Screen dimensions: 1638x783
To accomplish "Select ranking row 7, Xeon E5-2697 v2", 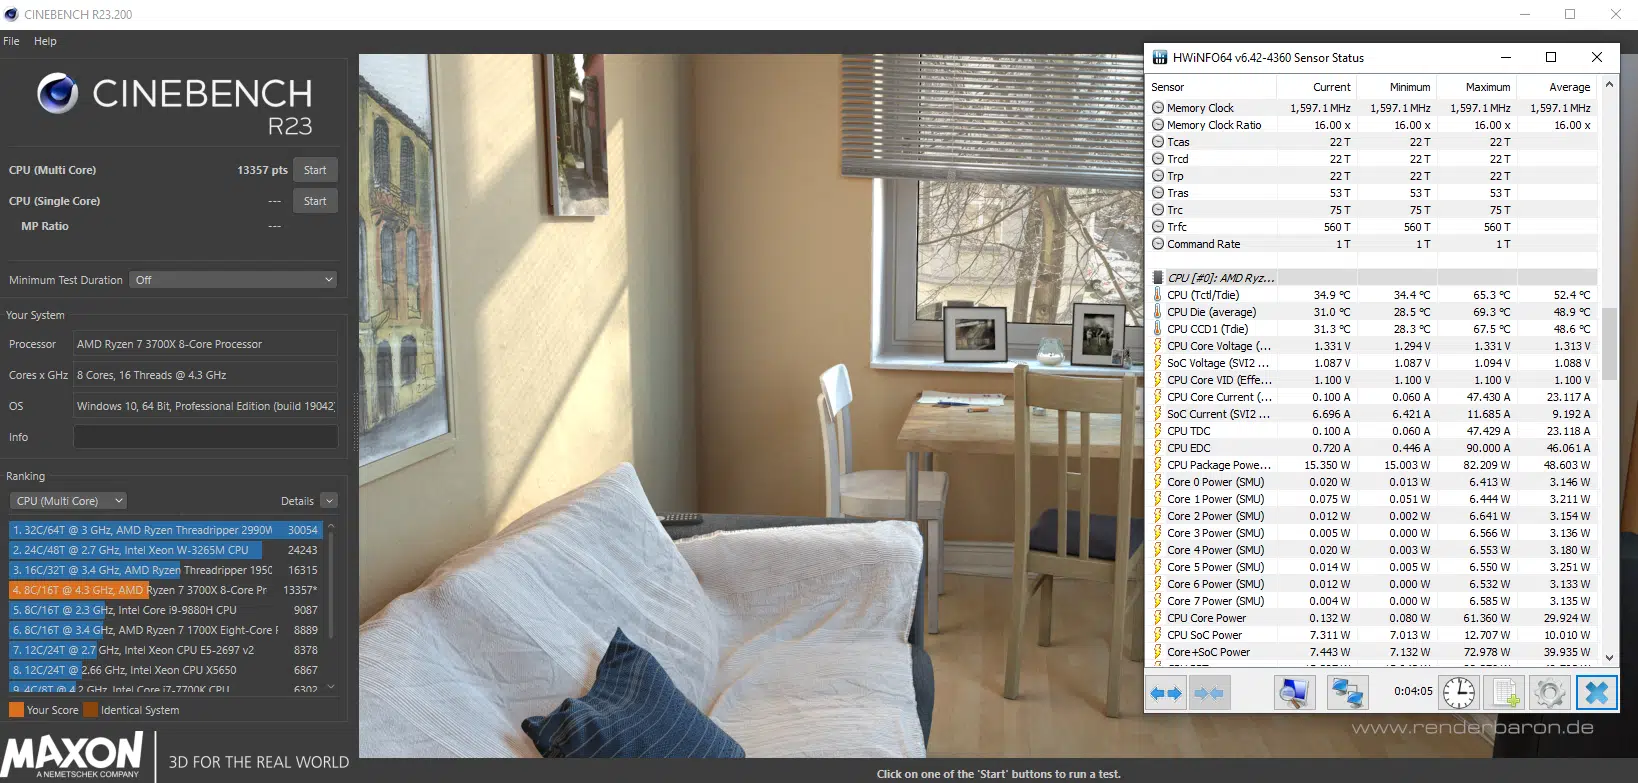I will click(x=165, y=650).
